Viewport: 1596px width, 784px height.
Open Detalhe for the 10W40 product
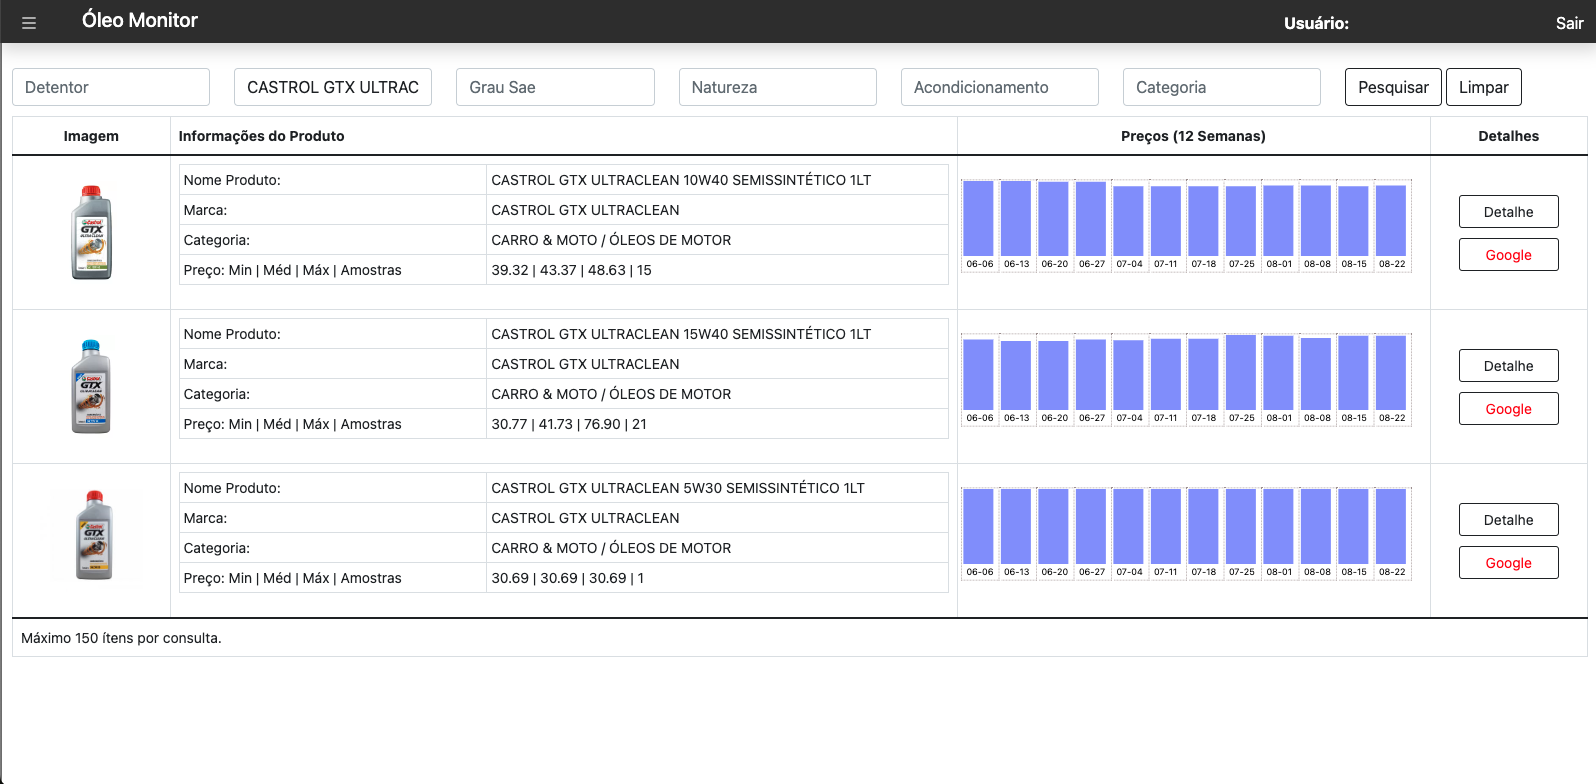coord(1508,212)
